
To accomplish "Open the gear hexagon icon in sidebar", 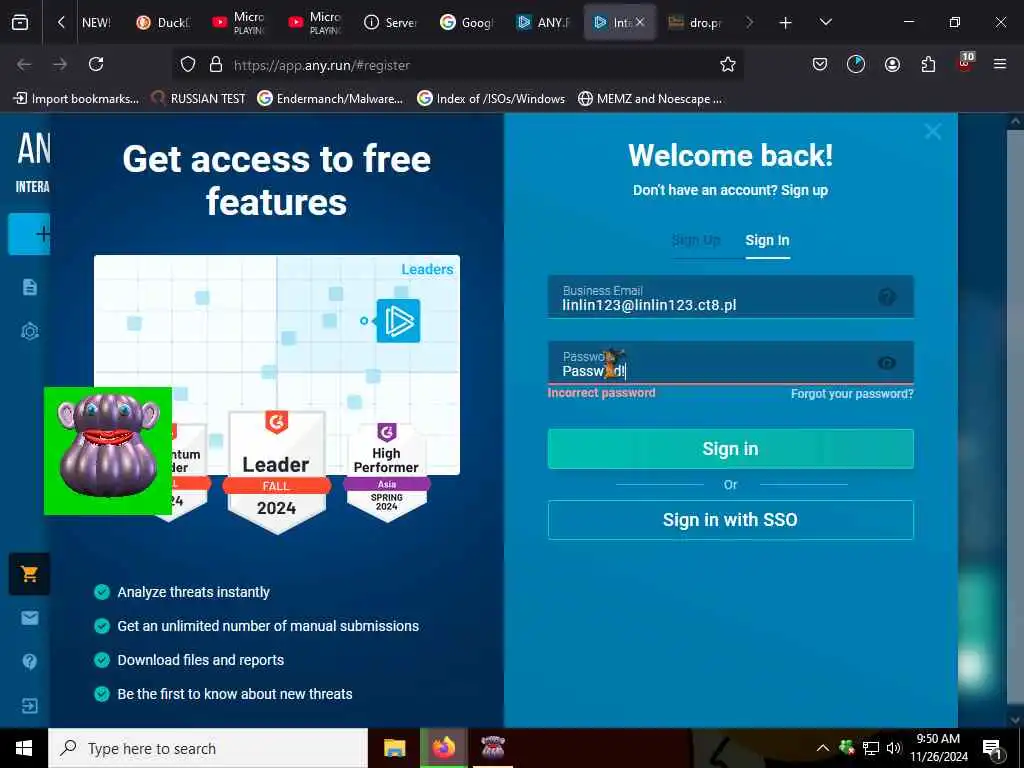I will click(30, 332).
